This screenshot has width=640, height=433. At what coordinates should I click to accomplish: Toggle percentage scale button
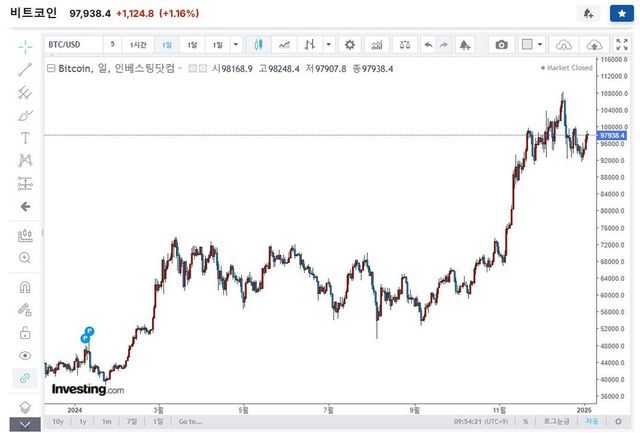pyautogui.click(x=525, y=422)
